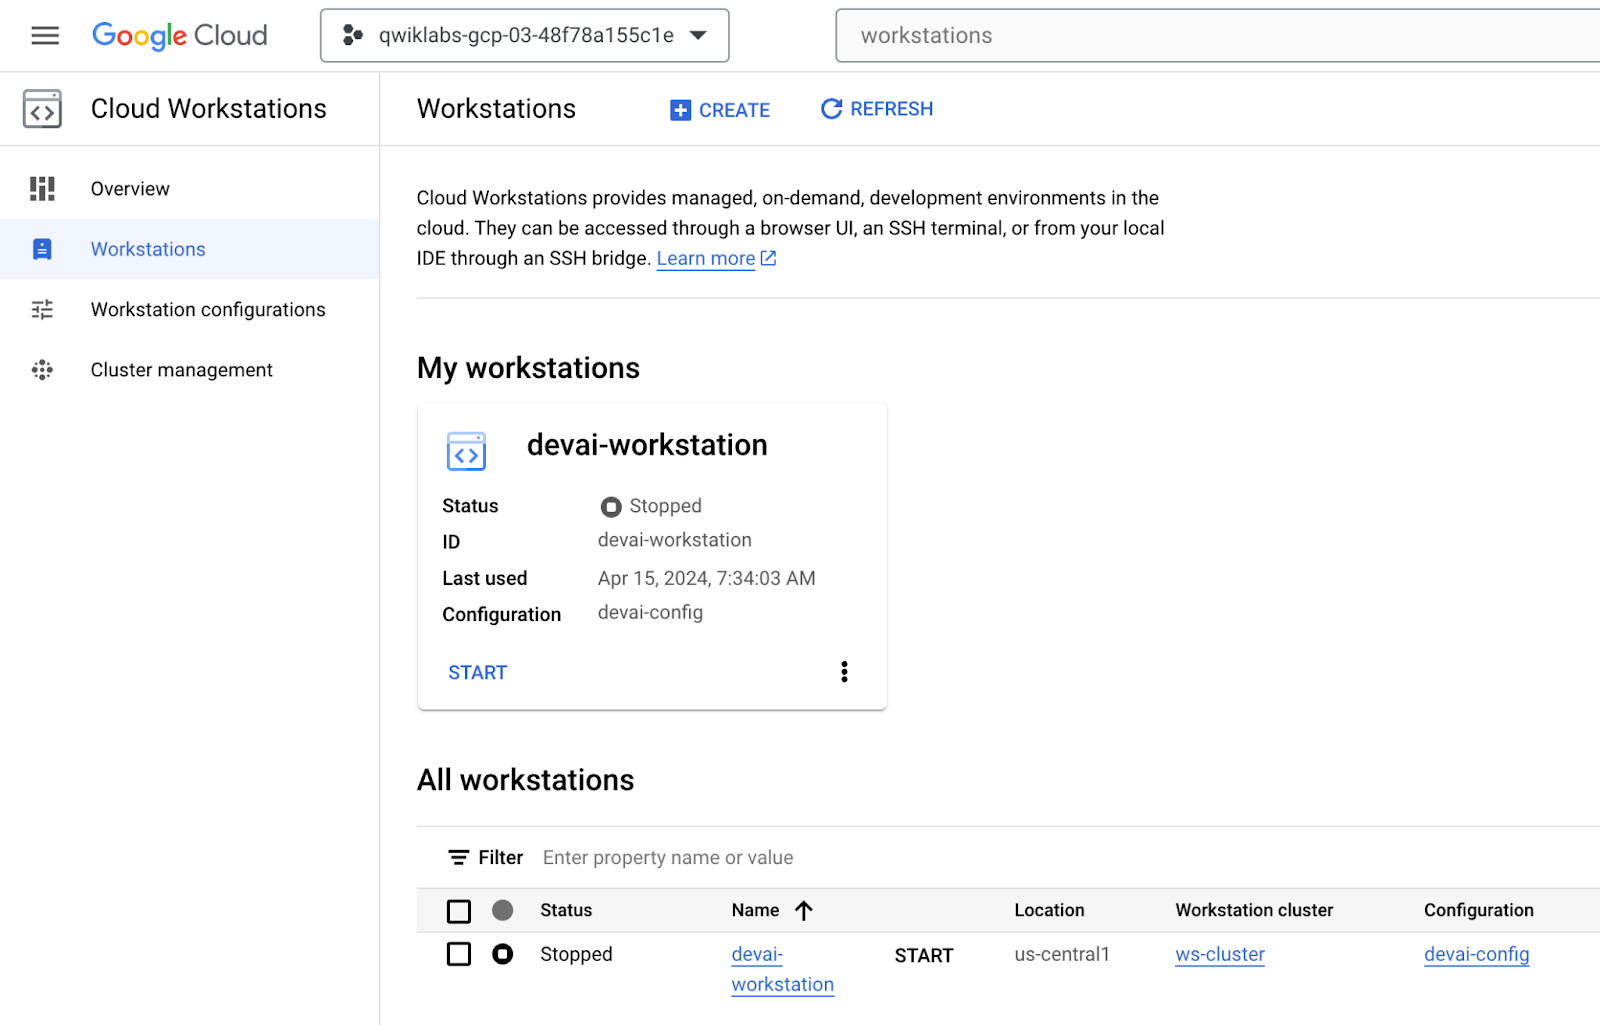Open the Overview menu item

[190, 189]
